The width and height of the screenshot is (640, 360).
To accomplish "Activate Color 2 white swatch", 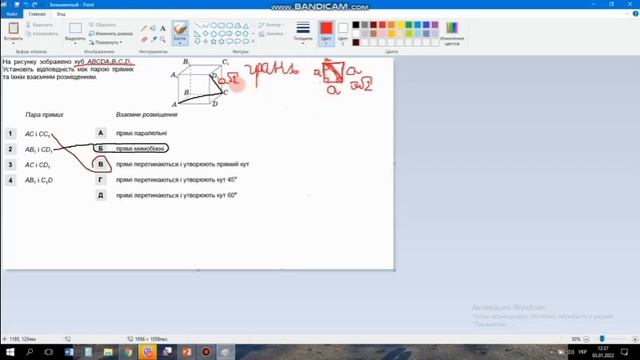I will tap(343, 33).
